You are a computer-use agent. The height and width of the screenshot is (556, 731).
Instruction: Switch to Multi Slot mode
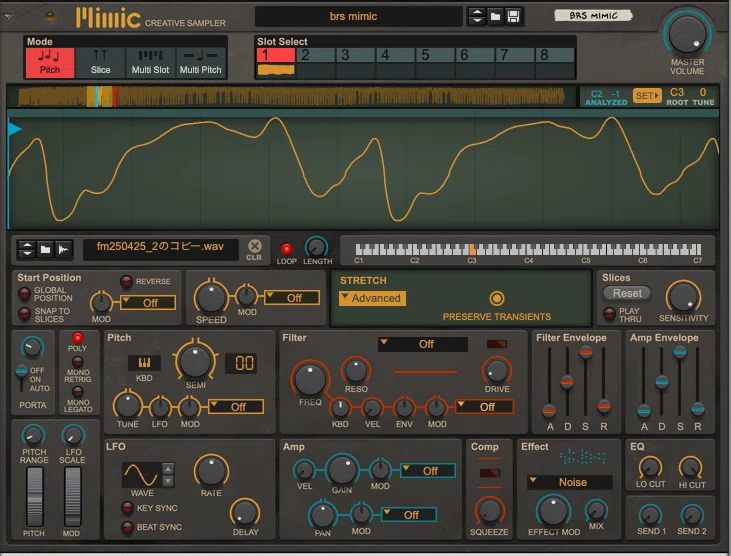[150, 62]
